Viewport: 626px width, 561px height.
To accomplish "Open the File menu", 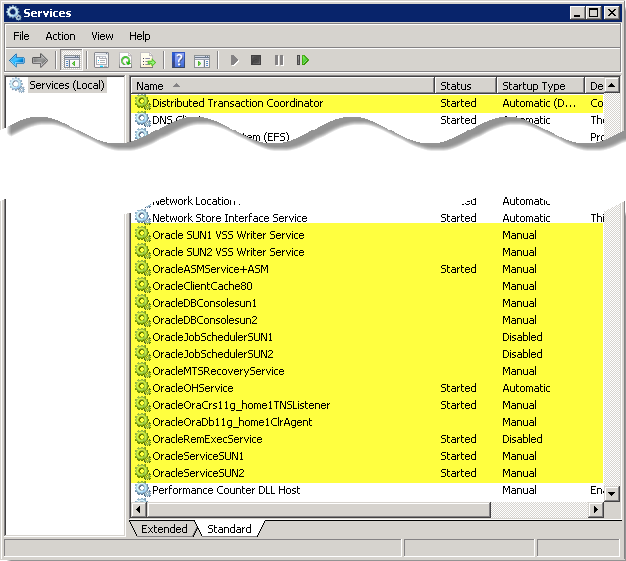I will tap(21, 36).
